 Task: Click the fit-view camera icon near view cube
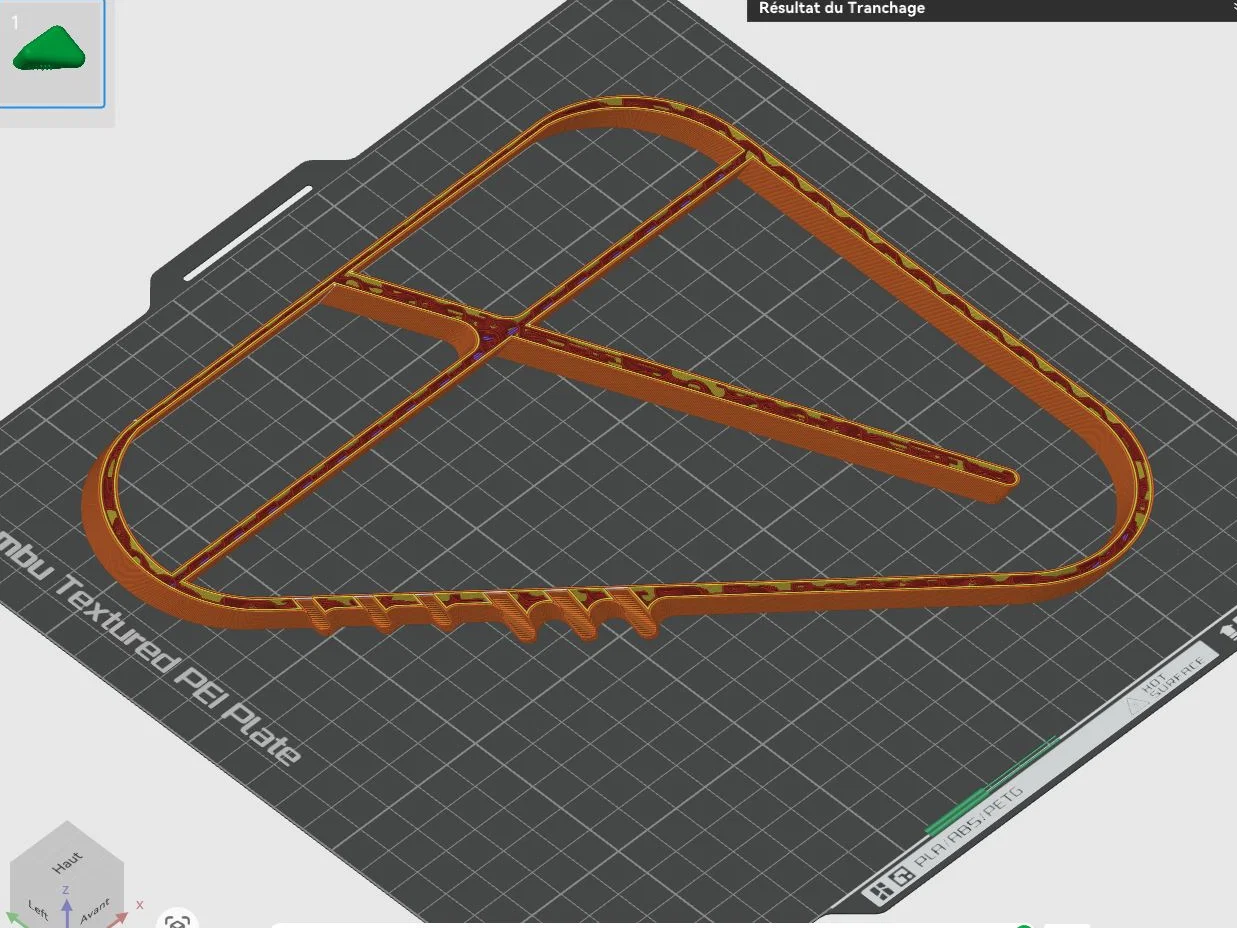pyautogui.click(x=177, y=921)
